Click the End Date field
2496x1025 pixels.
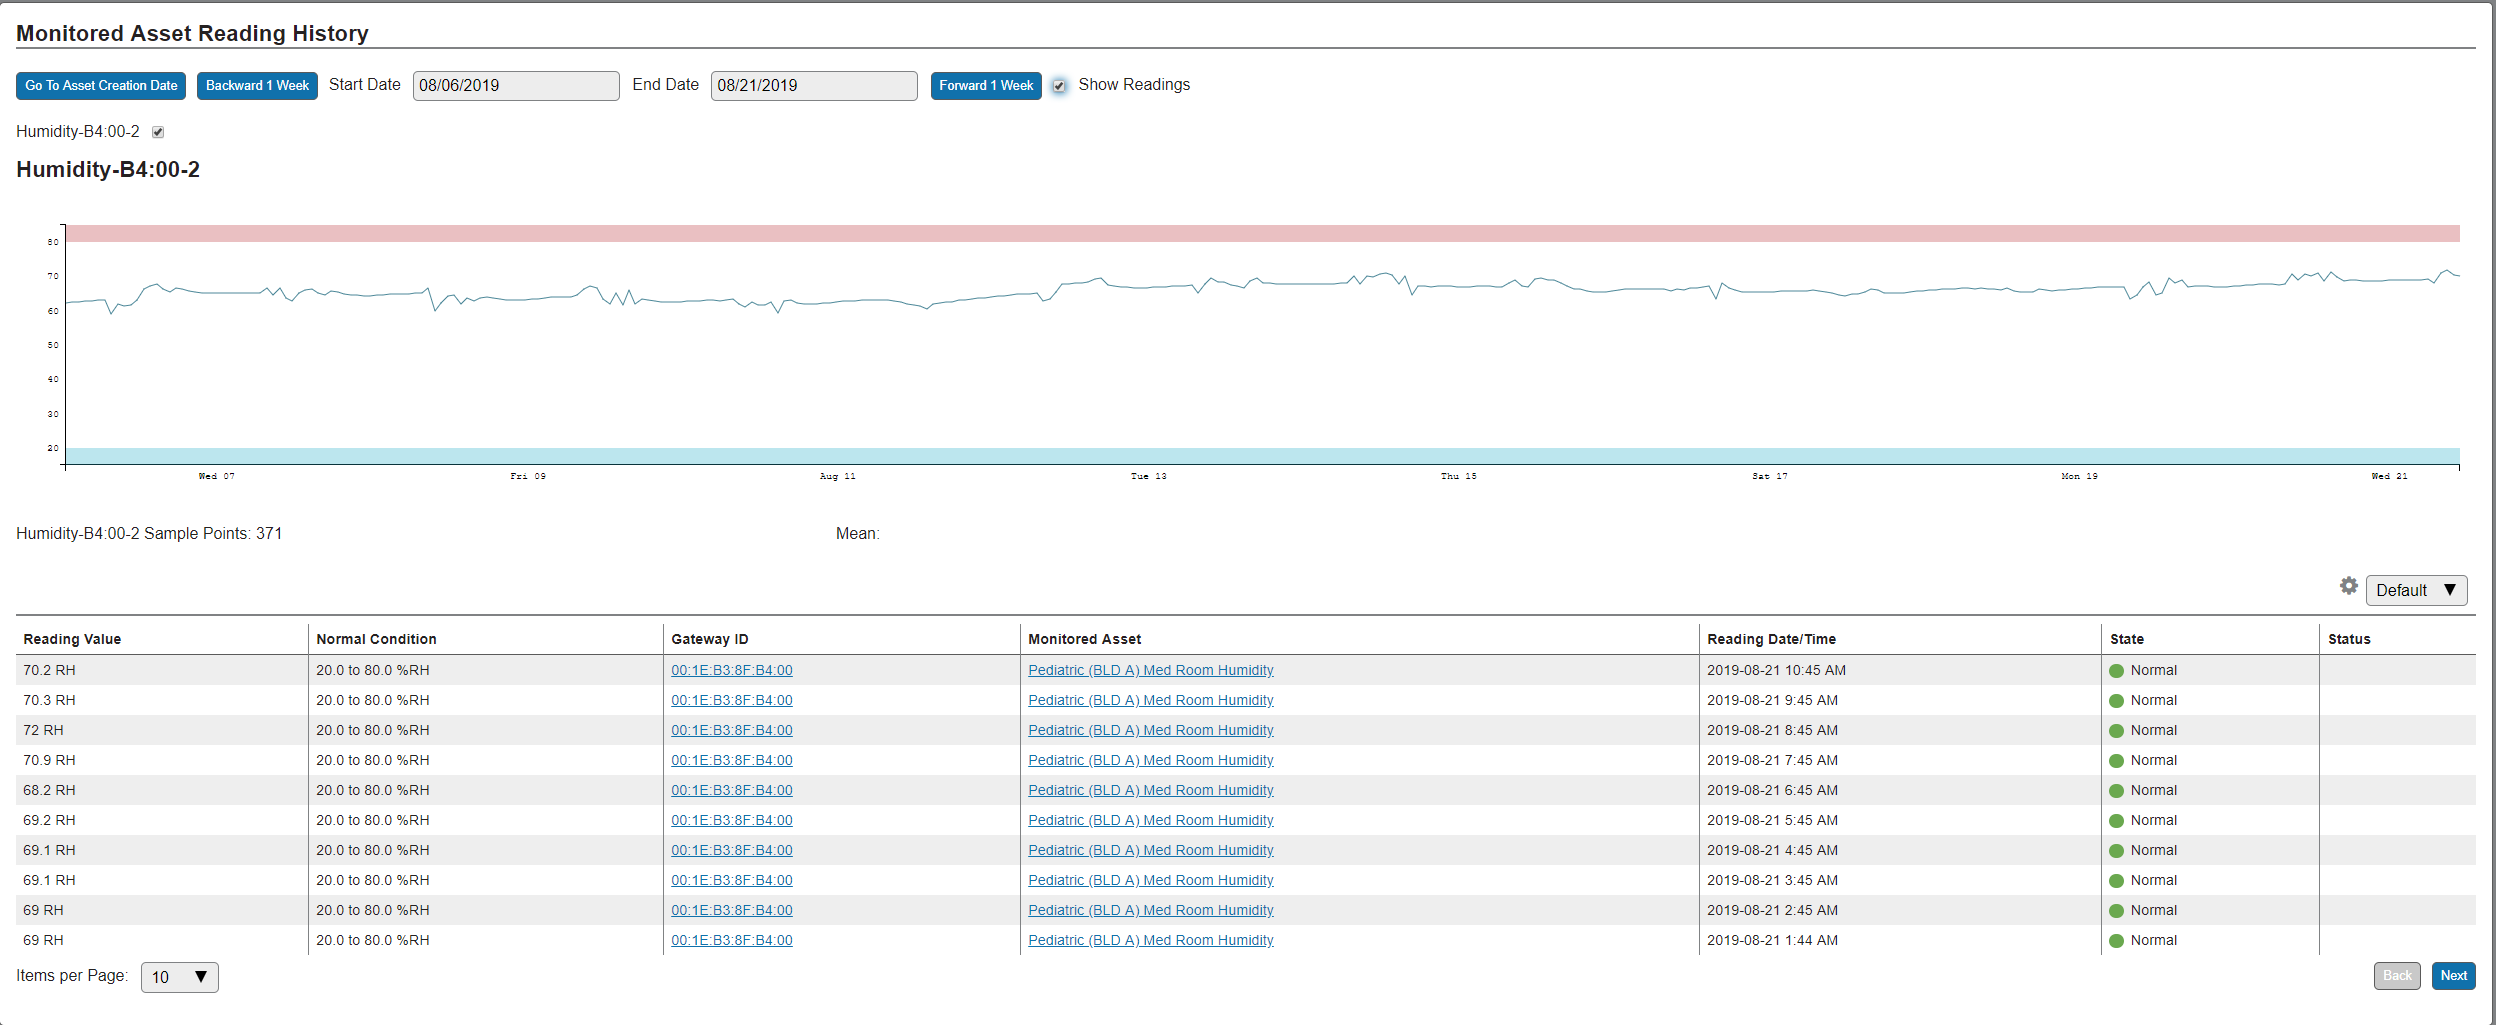tap(813, 85)
